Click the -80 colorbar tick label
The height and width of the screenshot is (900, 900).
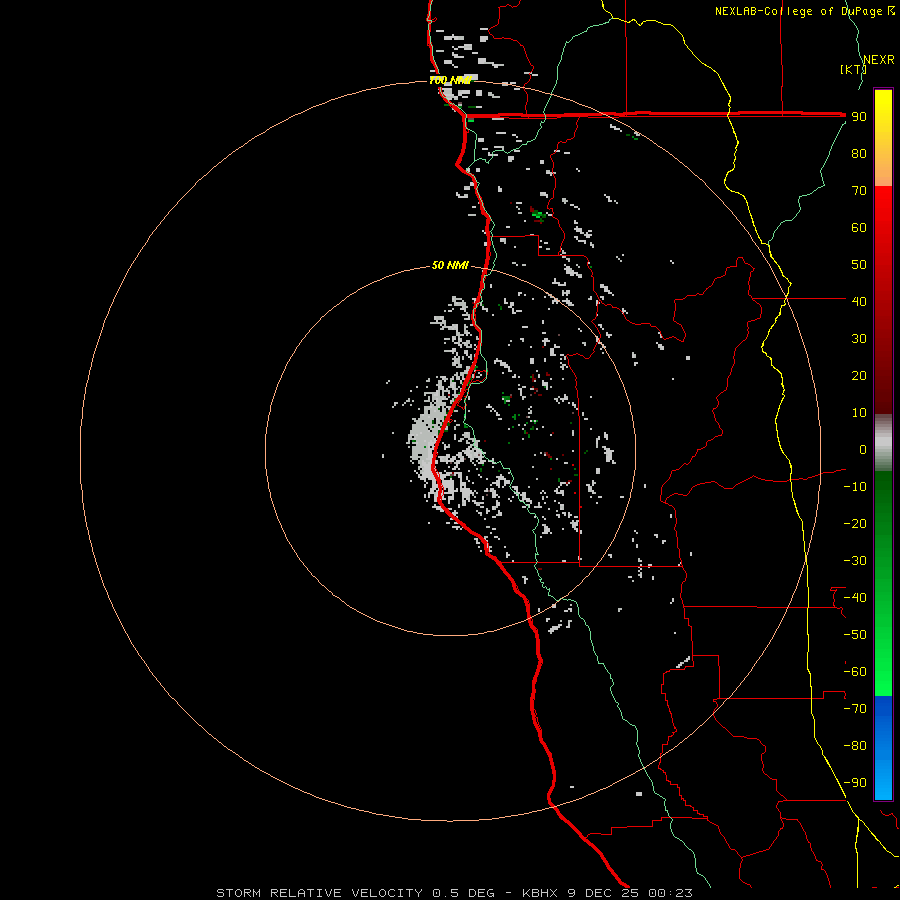point(855,746)
